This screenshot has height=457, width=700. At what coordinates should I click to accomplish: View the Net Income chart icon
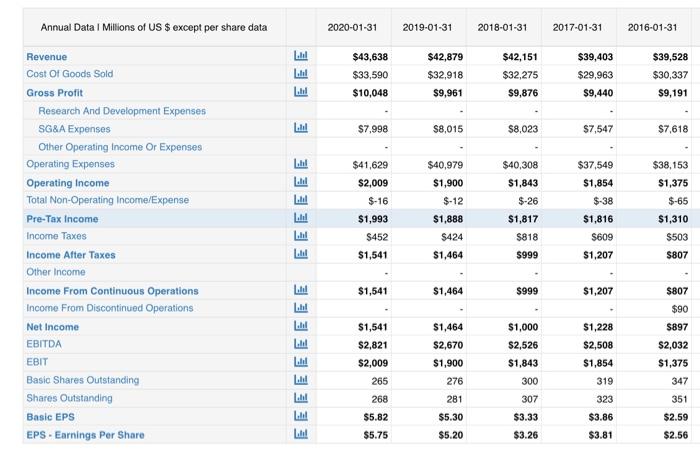[x=301, y=326]
